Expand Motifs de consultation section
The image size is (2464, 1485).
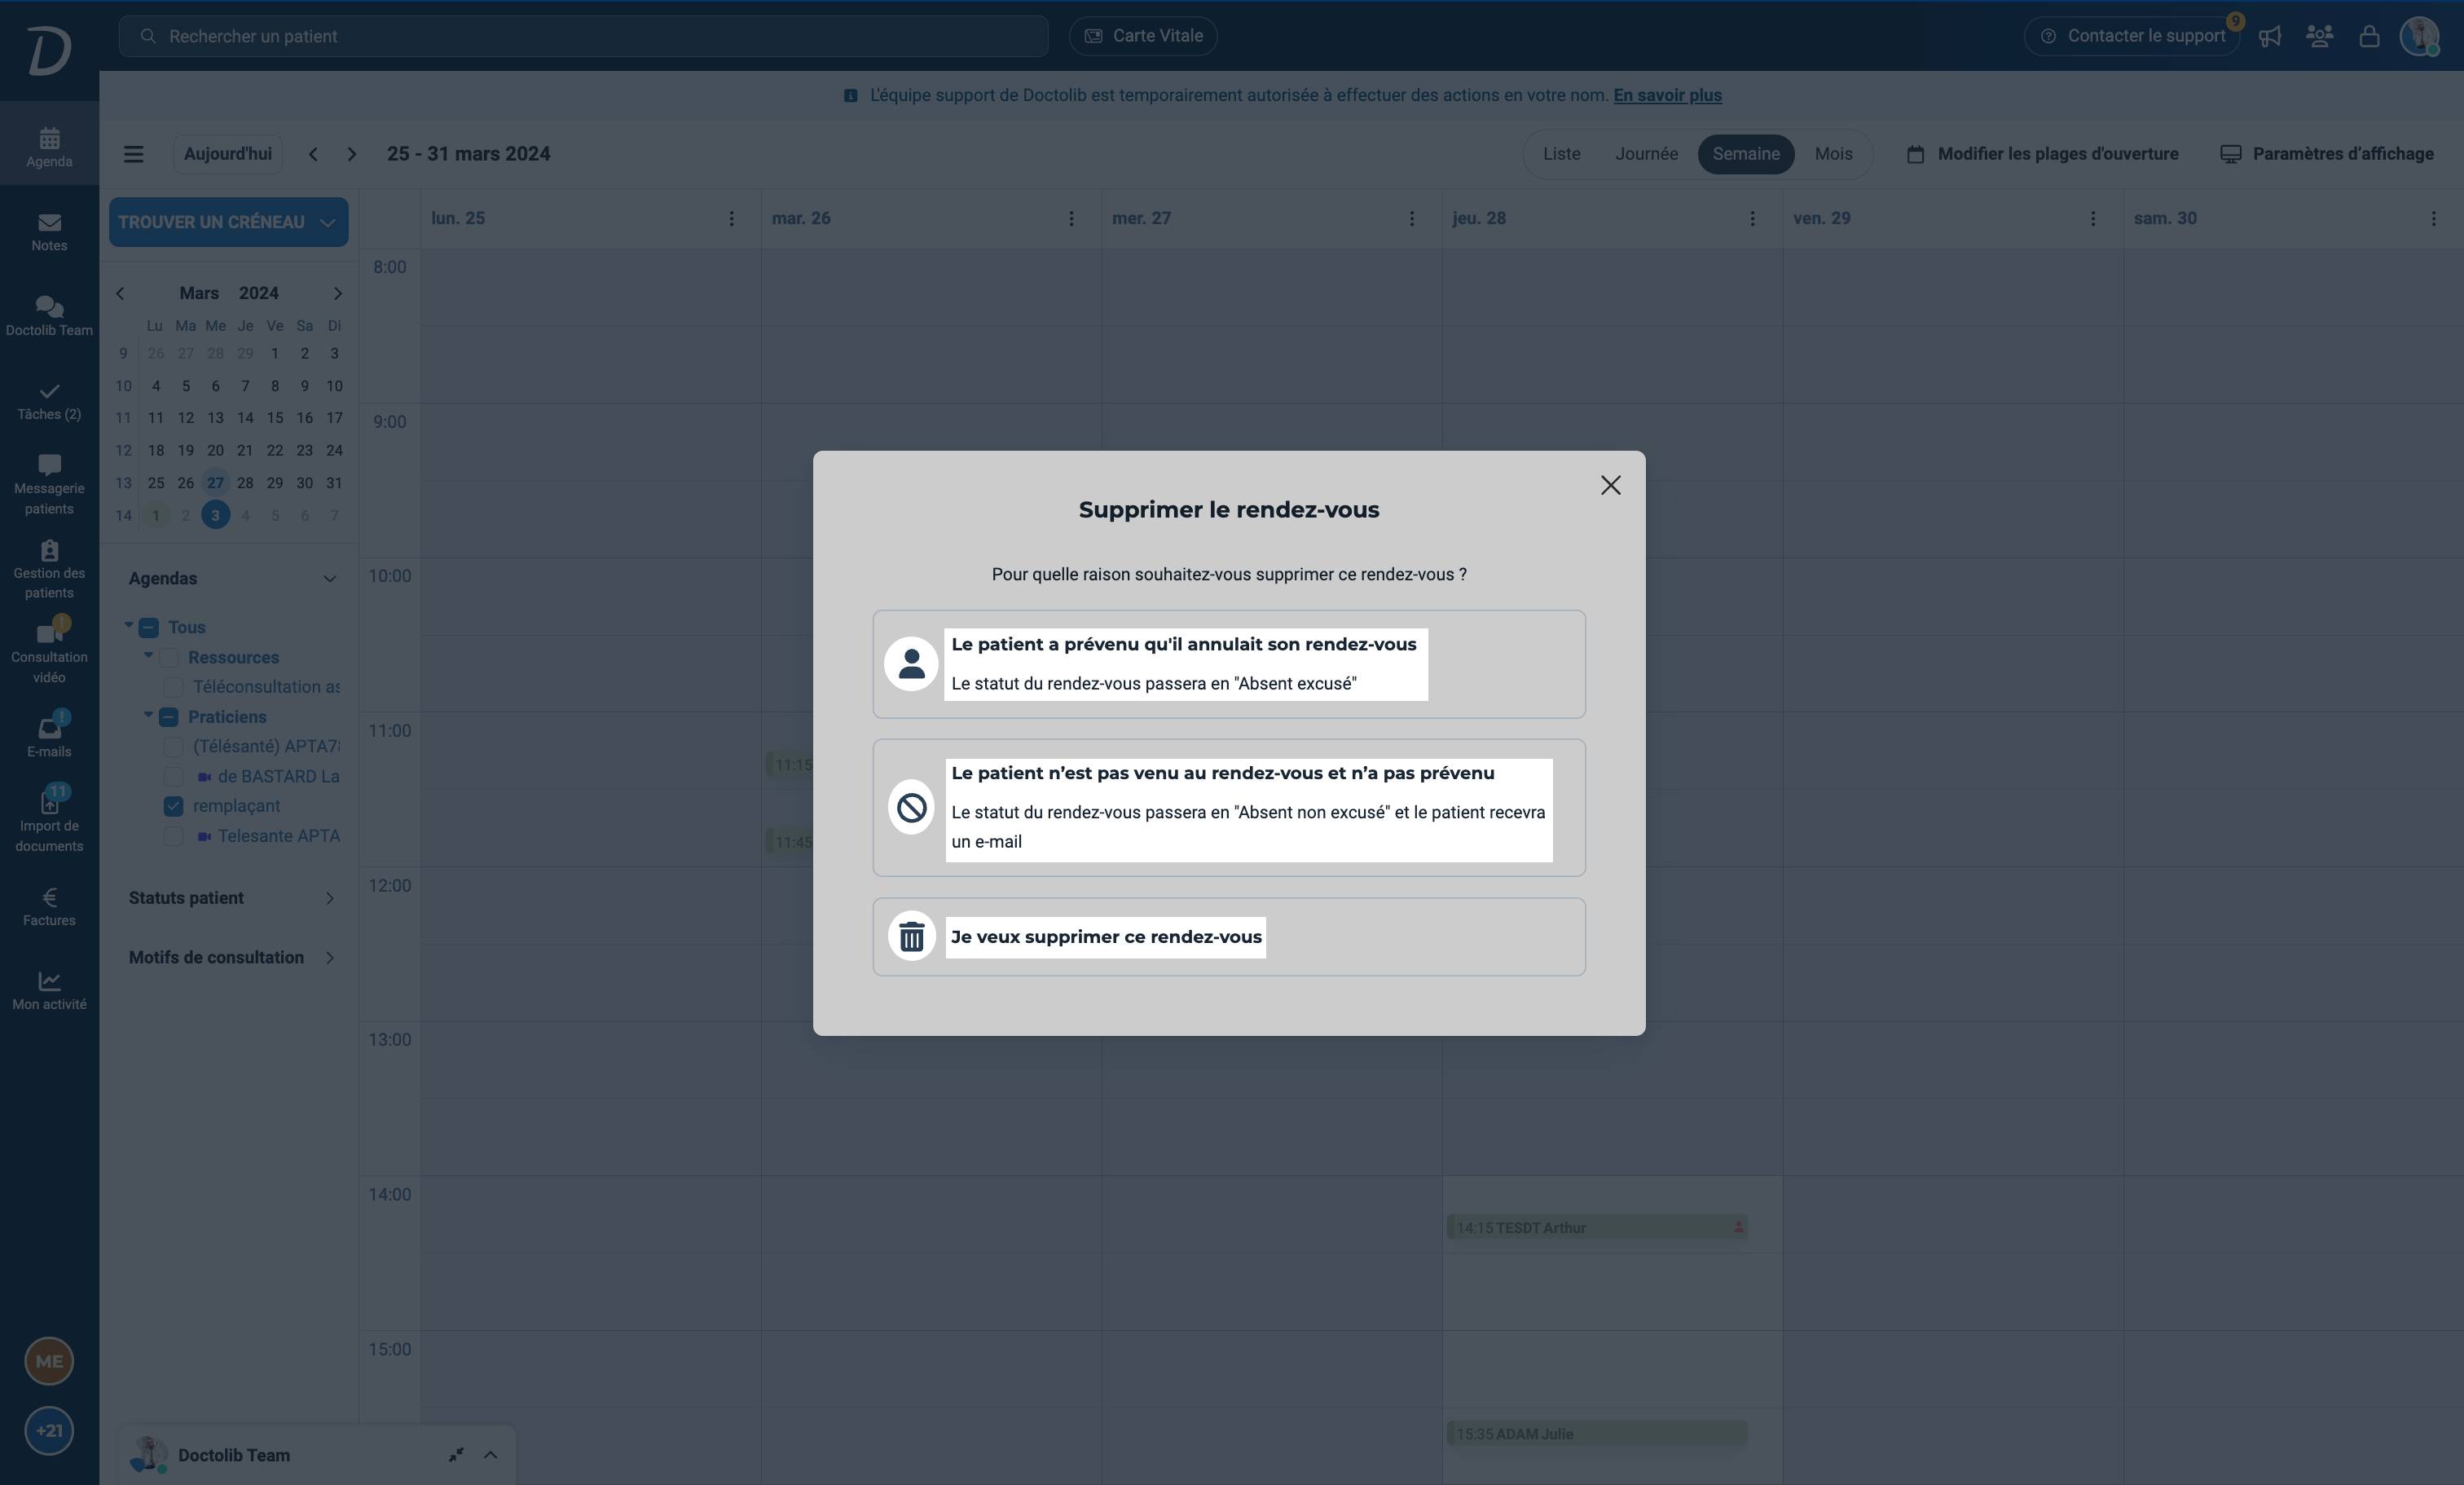pos(330,958)
